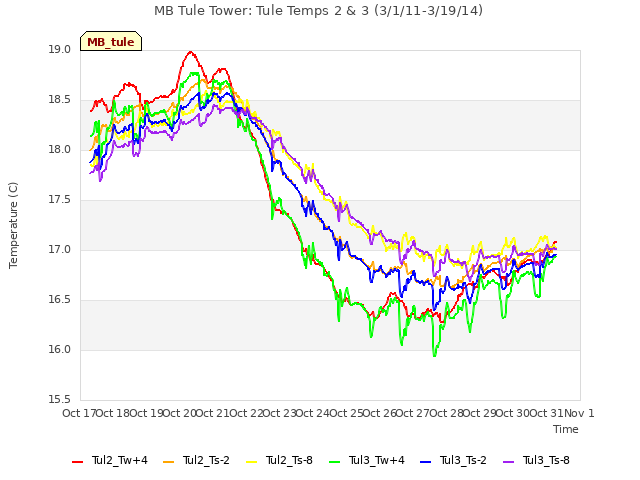This screenshot has width=640, height=480.
Task: Click the 15.5 y-axis tick label
Action: pyautogui.click(x=60, y=400)
